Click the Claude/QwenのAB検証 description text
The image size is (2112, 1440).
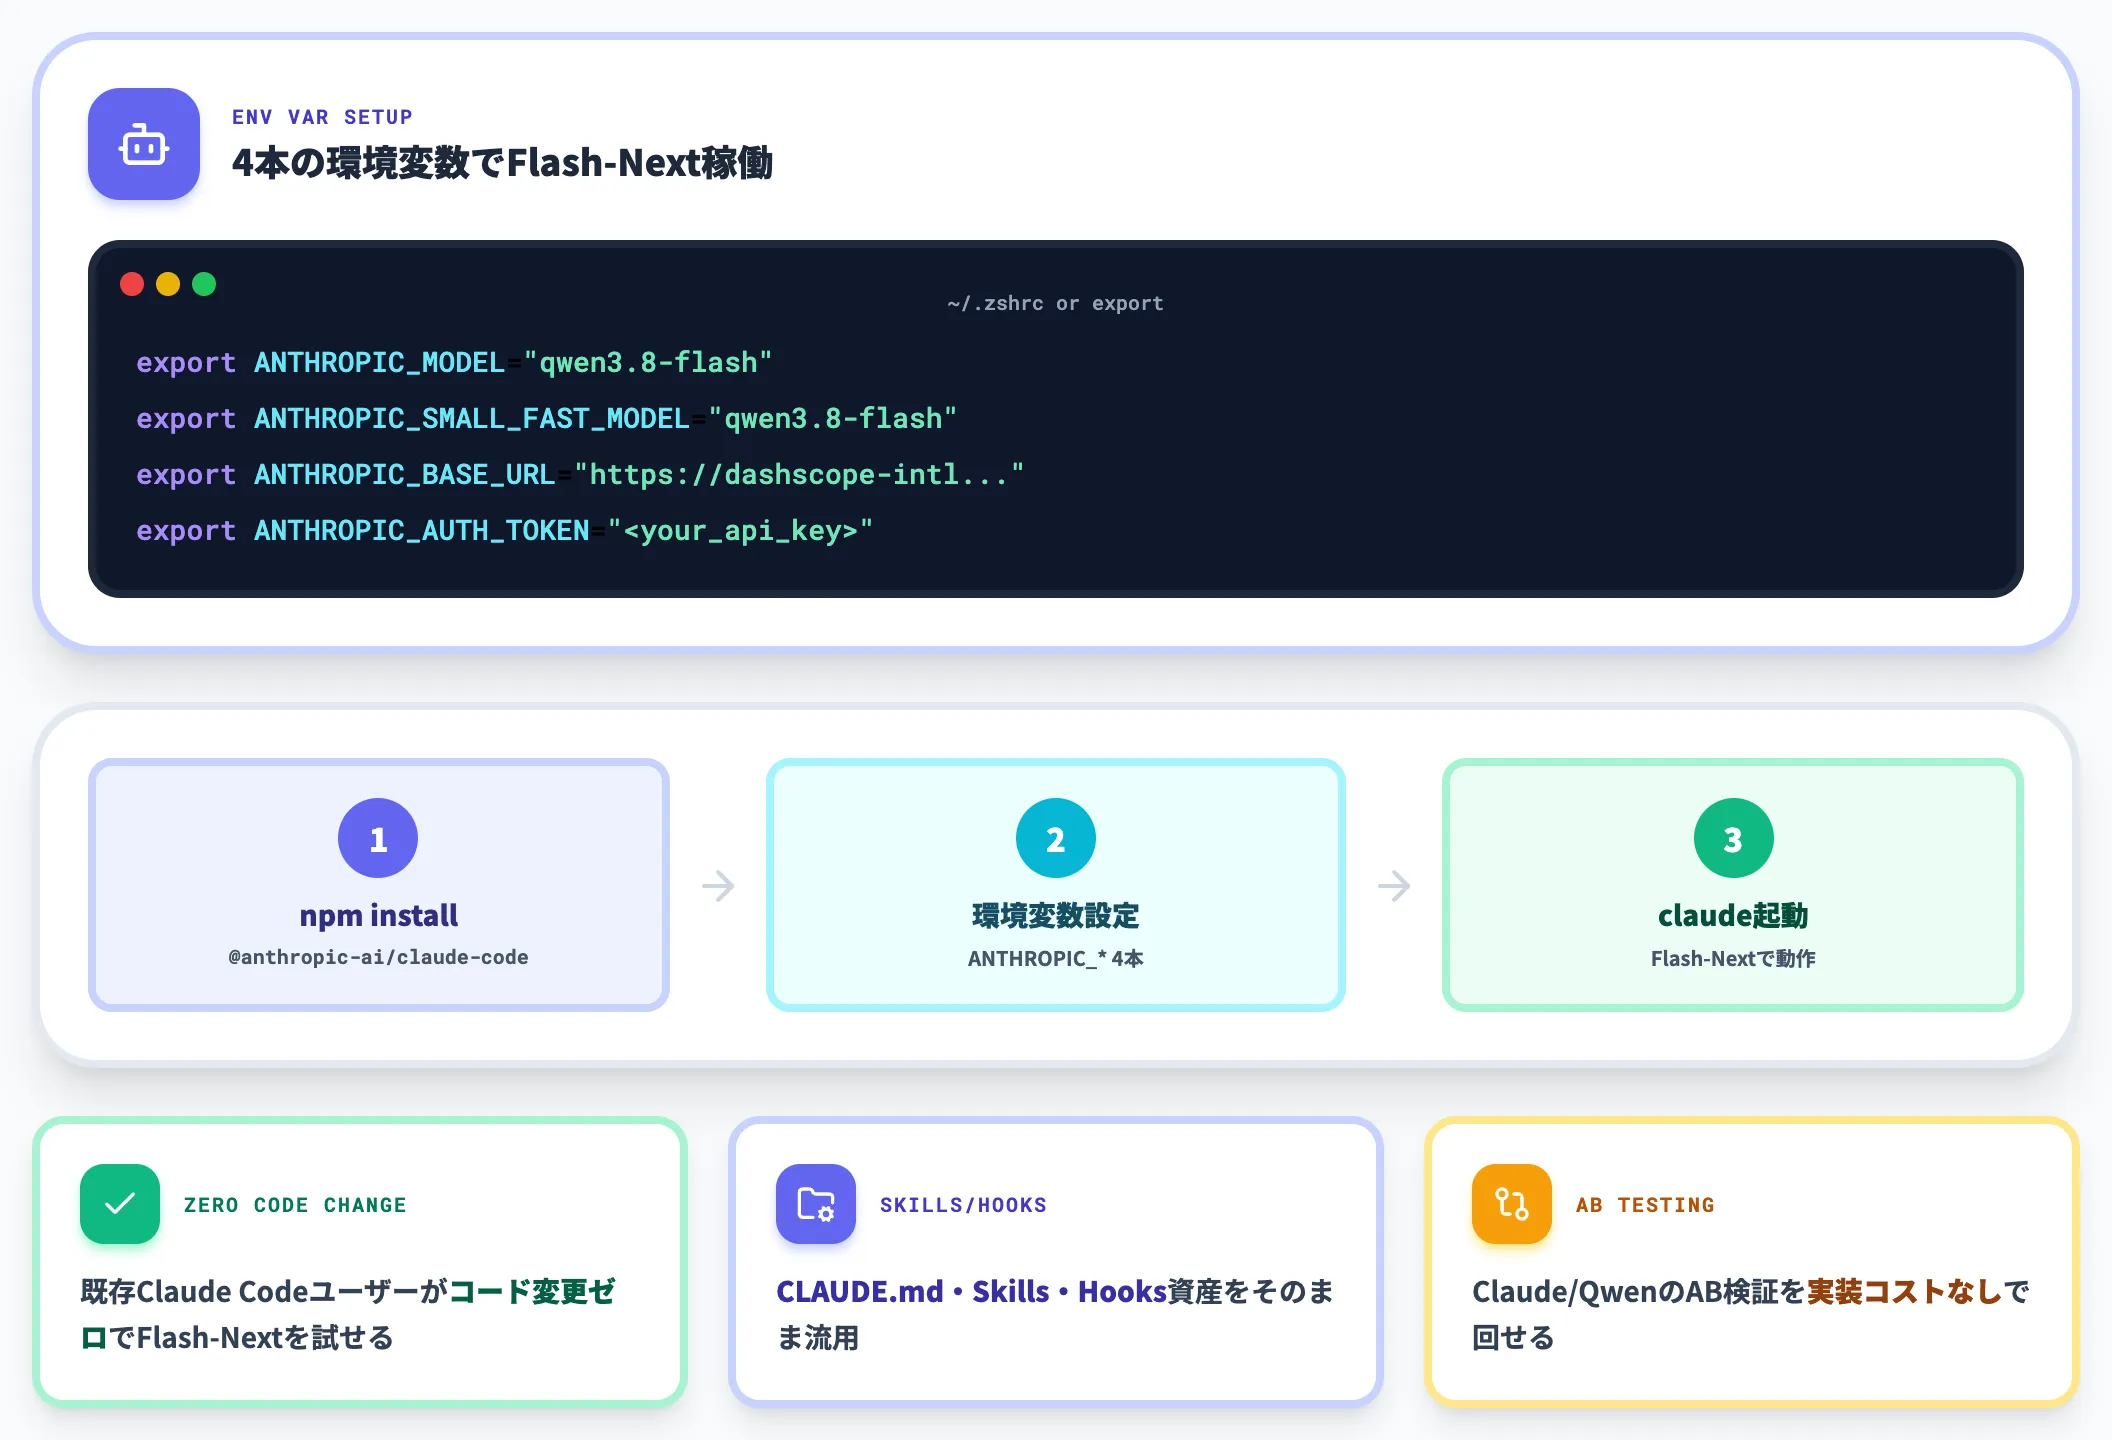1750,1314
